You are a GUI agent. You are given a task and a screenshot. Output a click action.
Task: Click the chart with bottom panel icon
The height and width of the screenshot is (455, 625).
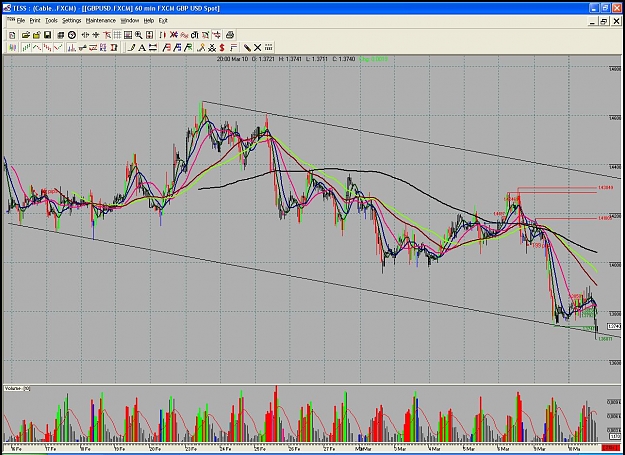coord(128,35)
